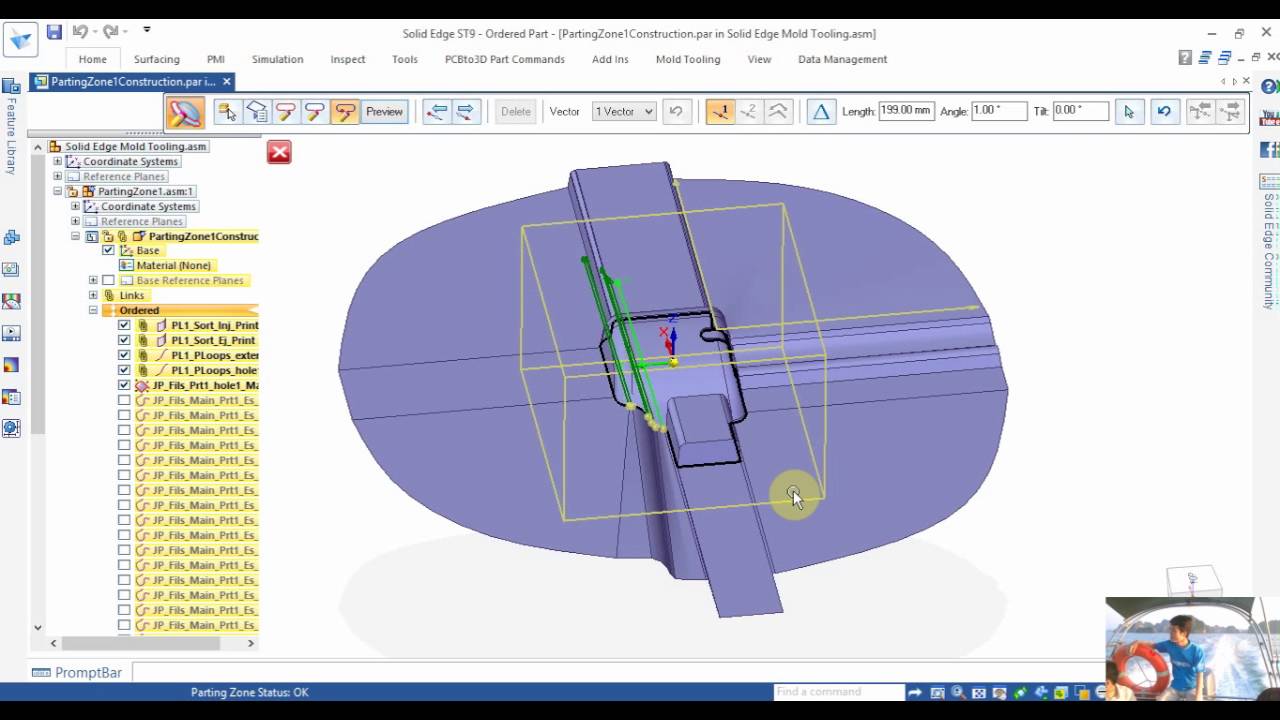Uncheck the JP_Fils_Prt1_hole1 checkbox

pos(124,385)
